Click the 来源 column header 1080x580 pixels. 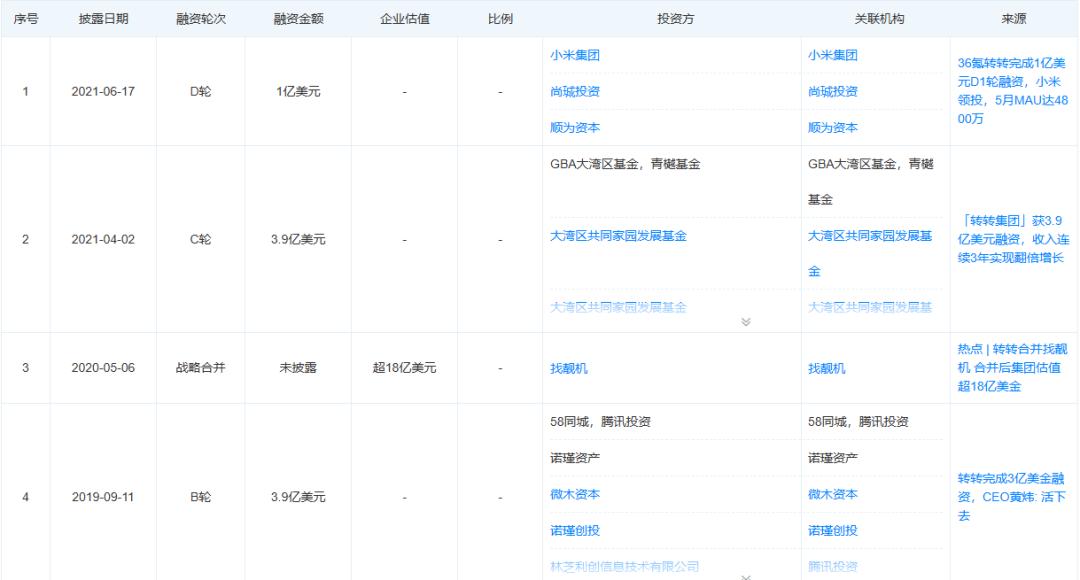1013,19
